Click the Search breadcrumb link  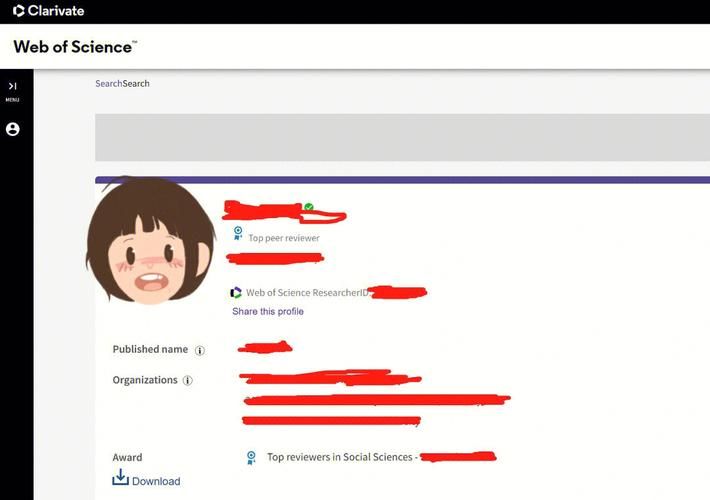tap(109, 83)
